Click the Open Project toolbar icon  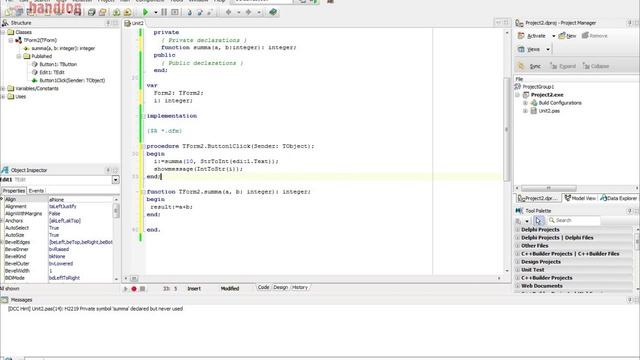102,12
